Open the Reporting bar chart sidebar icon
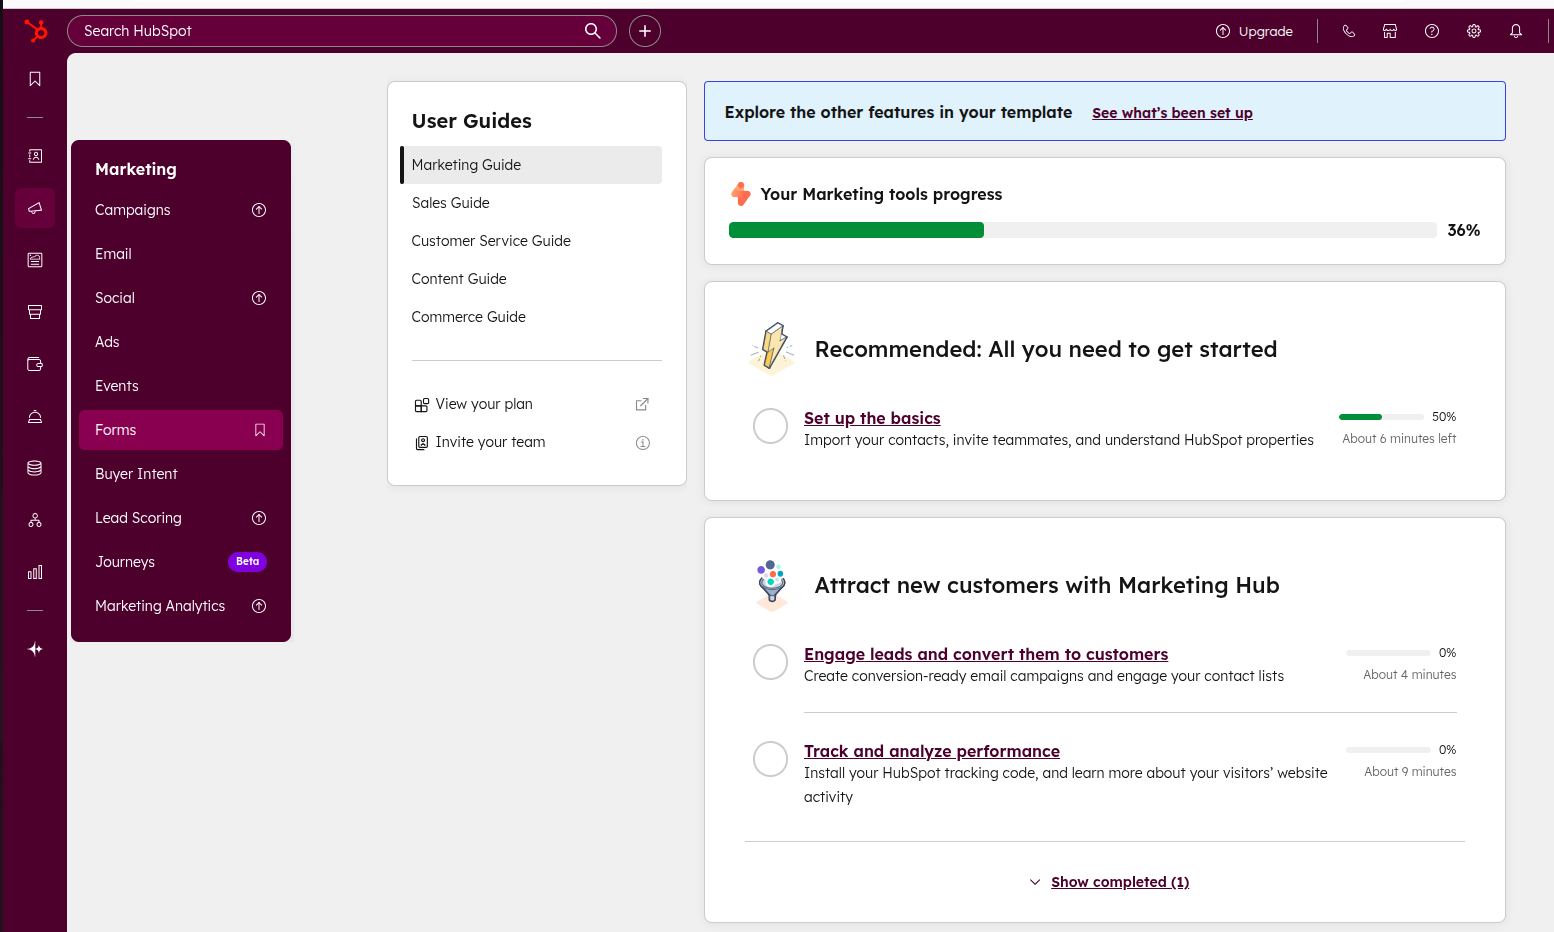This screenshot has height=932, width=1554. [35, 572]
